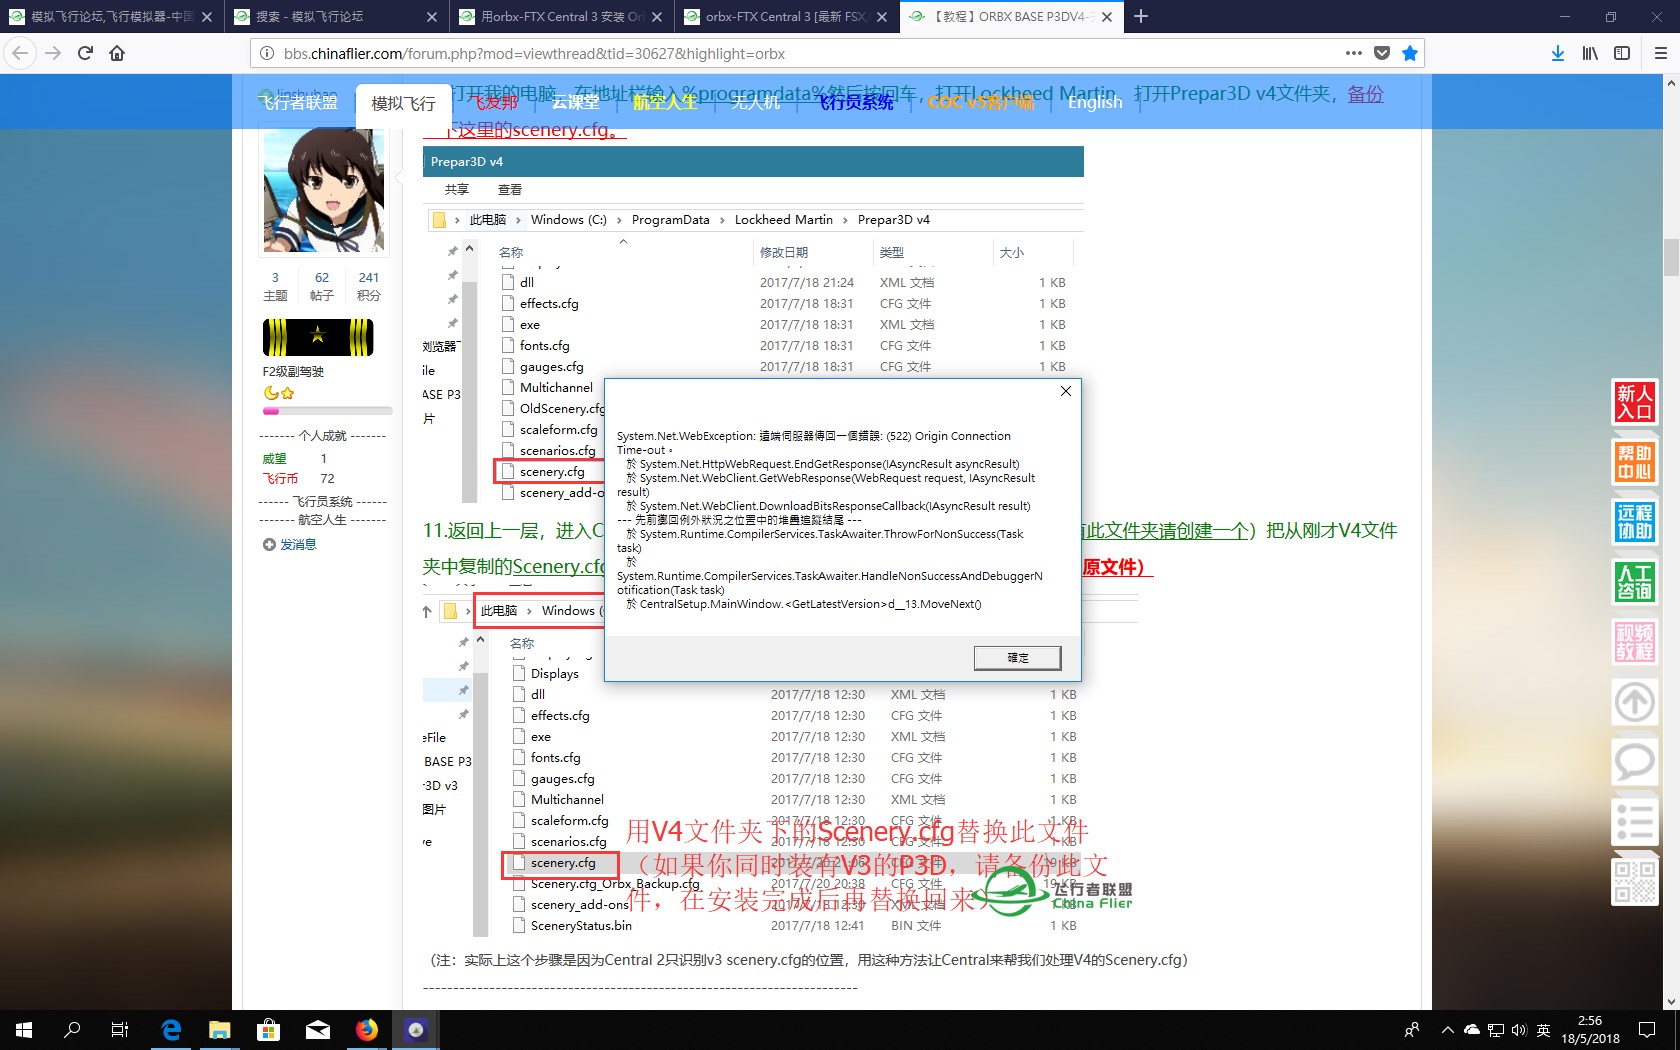Screen dimensions: 1680x1050
Task: Reload the current forum page
Action: [x=85, y=53]
